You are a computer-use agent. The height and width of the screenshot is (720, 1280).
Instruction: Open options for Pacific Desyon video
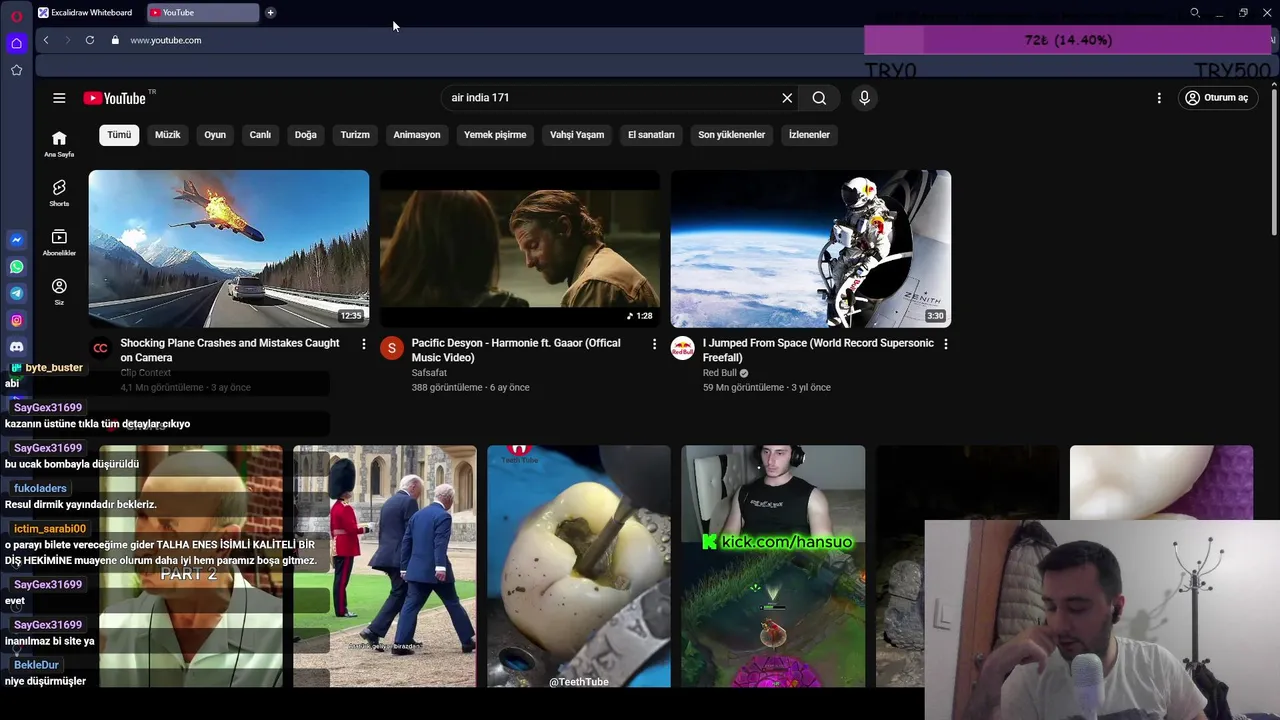point(655,344)
